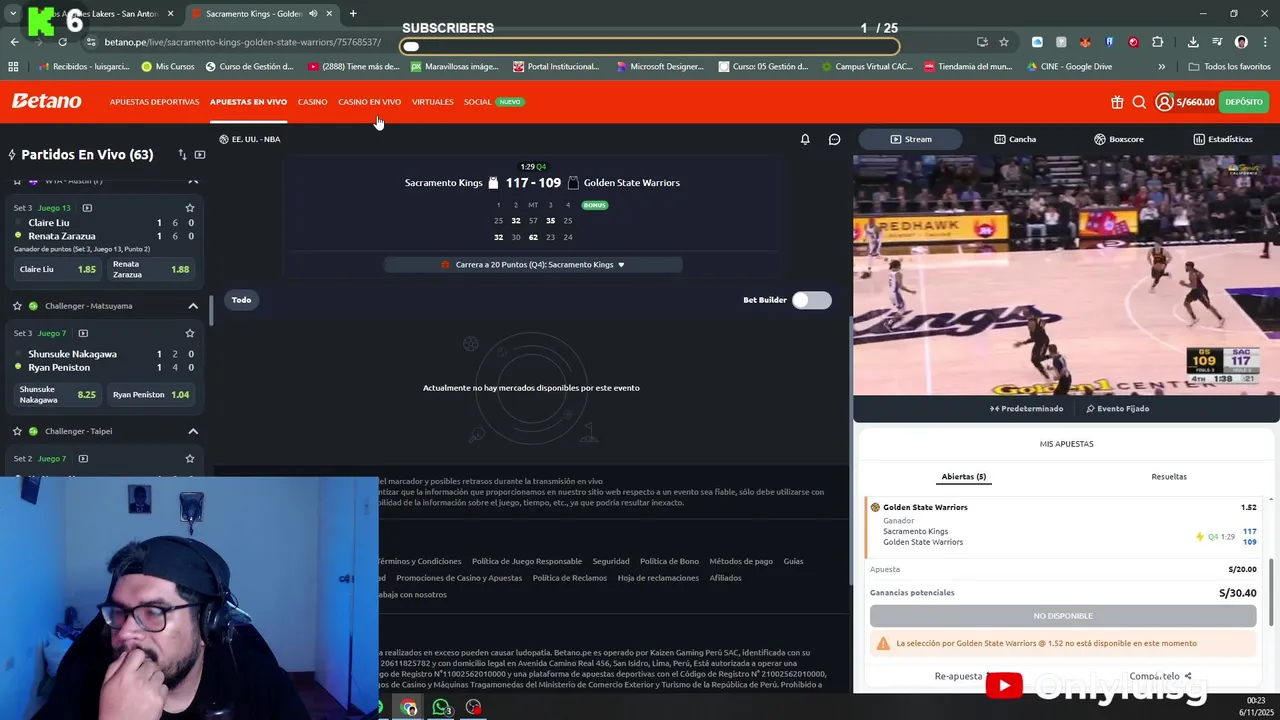Bet on Shunsuke Nakagawa at 8.25

[x=58, y=395]
